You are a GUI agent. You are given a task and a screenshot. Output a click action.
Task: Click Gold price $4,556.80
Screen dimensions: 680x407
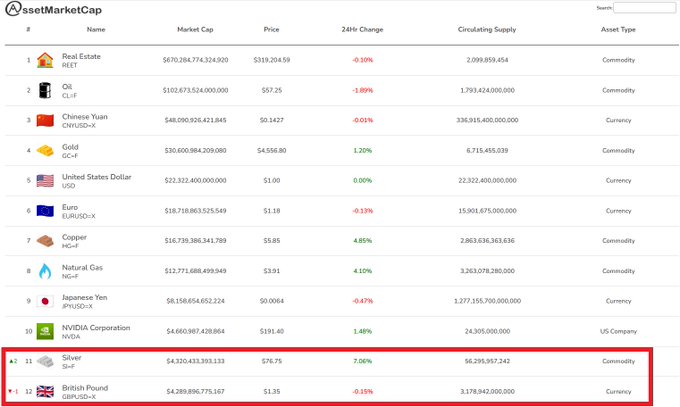point(272,151)
